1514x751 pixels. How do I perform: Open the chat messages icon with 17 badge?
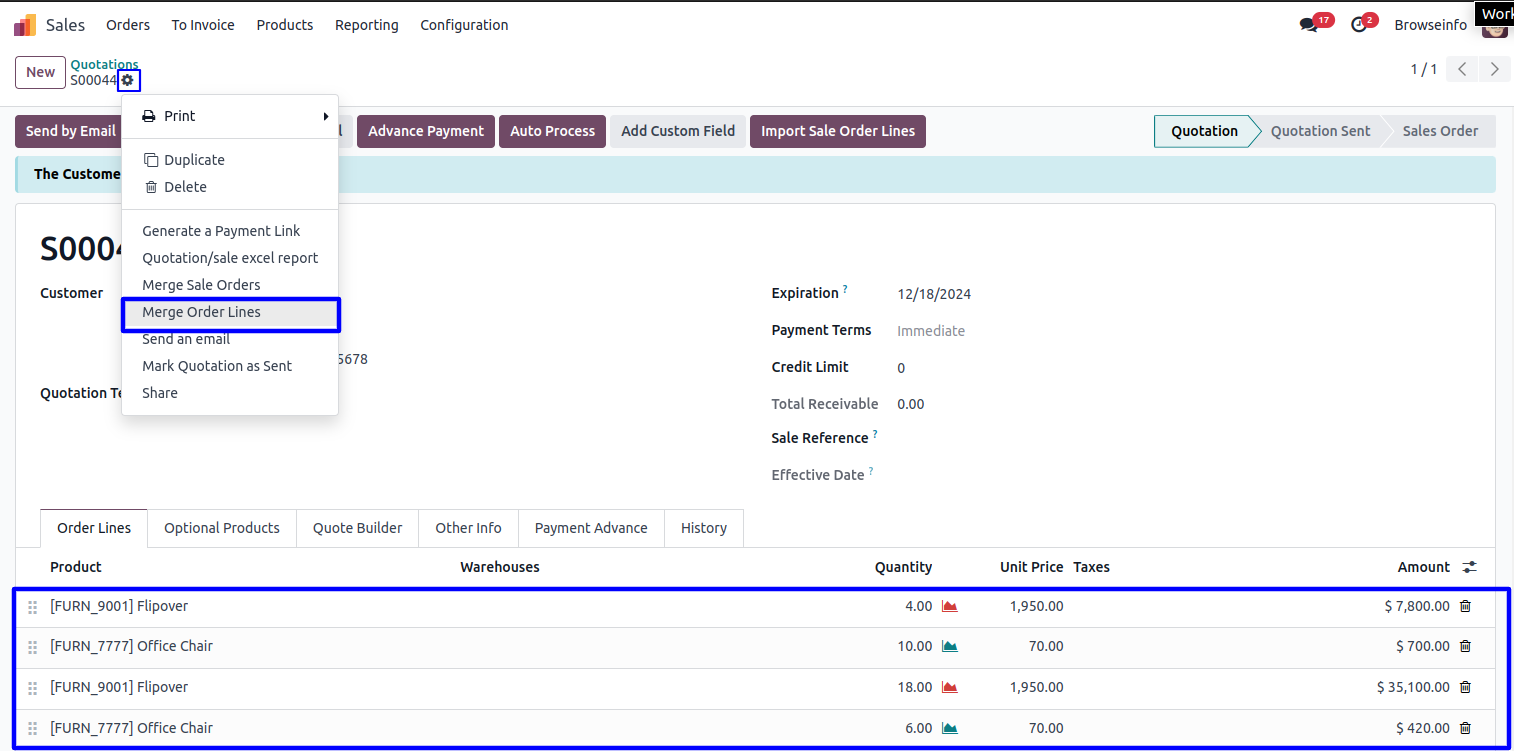click(x=1309, y=25)
